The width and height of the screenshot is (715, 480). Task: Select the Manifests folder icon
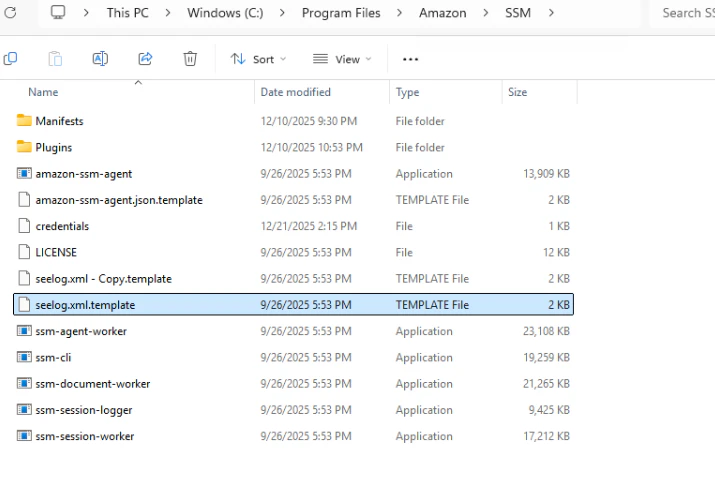[24, 121]
